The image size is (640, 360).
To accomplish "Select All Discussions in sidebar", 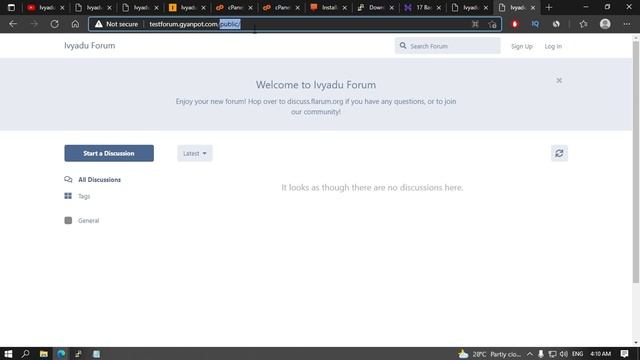I will (x=93, y=180).
